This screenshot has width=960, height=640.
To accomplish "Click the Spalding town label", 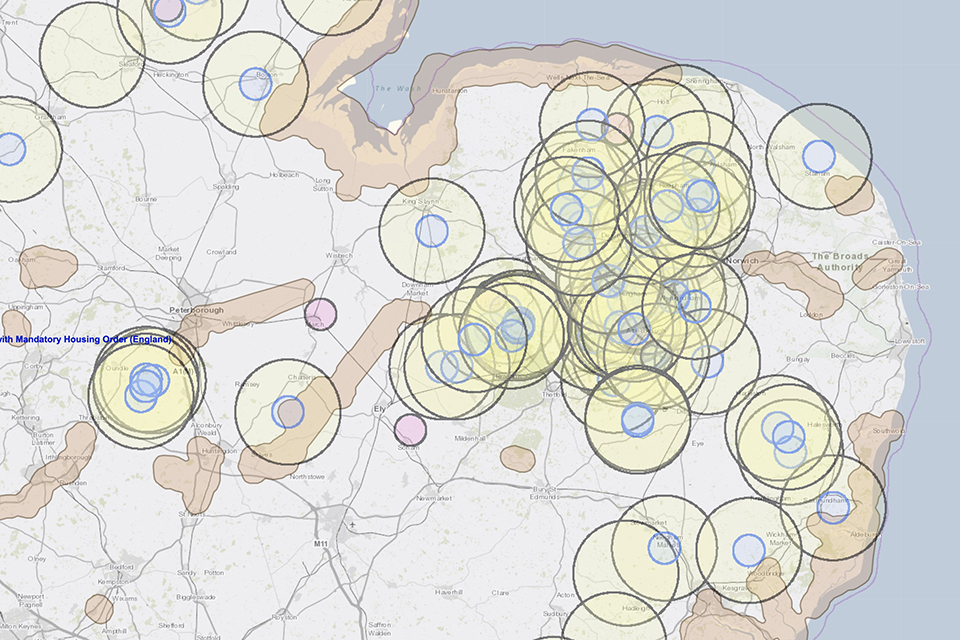I will click(226, 186).
